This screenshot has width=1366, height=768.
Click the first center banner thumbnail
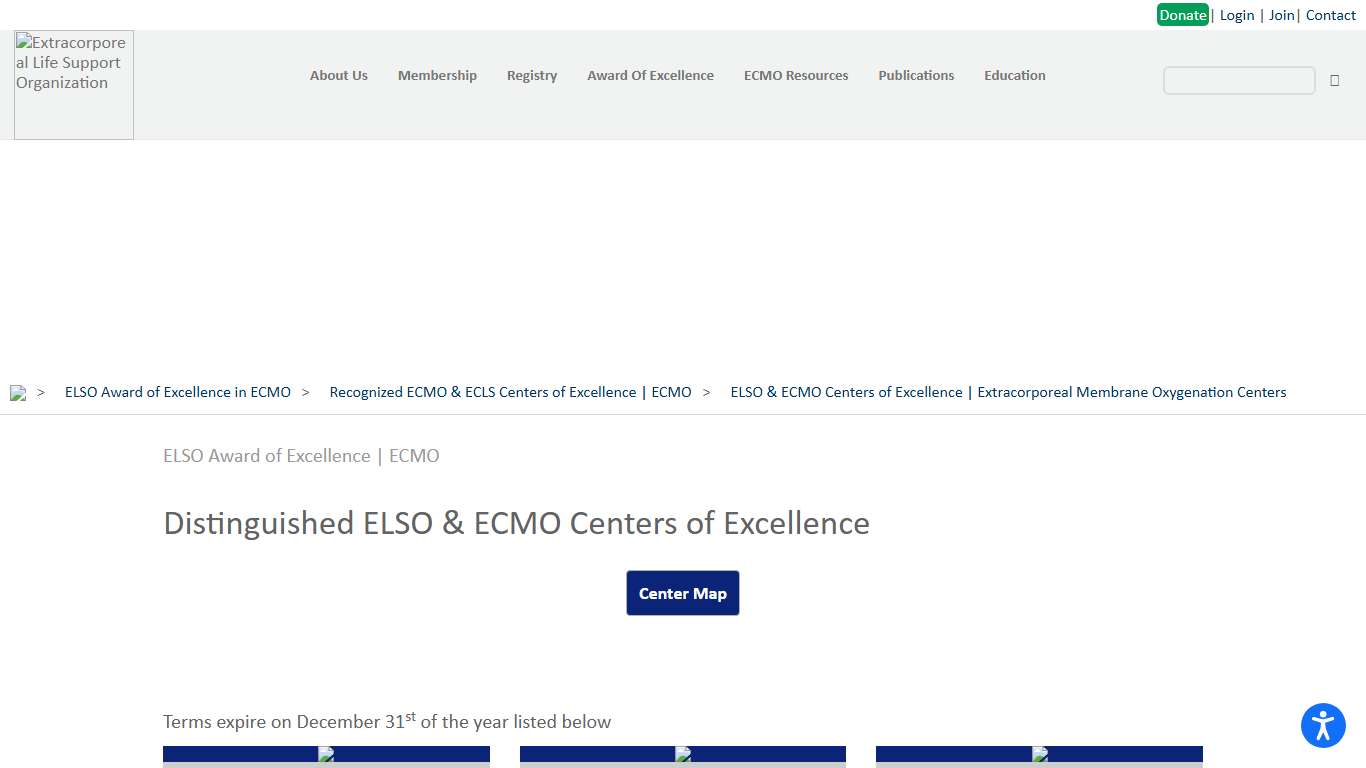point(326,756)
